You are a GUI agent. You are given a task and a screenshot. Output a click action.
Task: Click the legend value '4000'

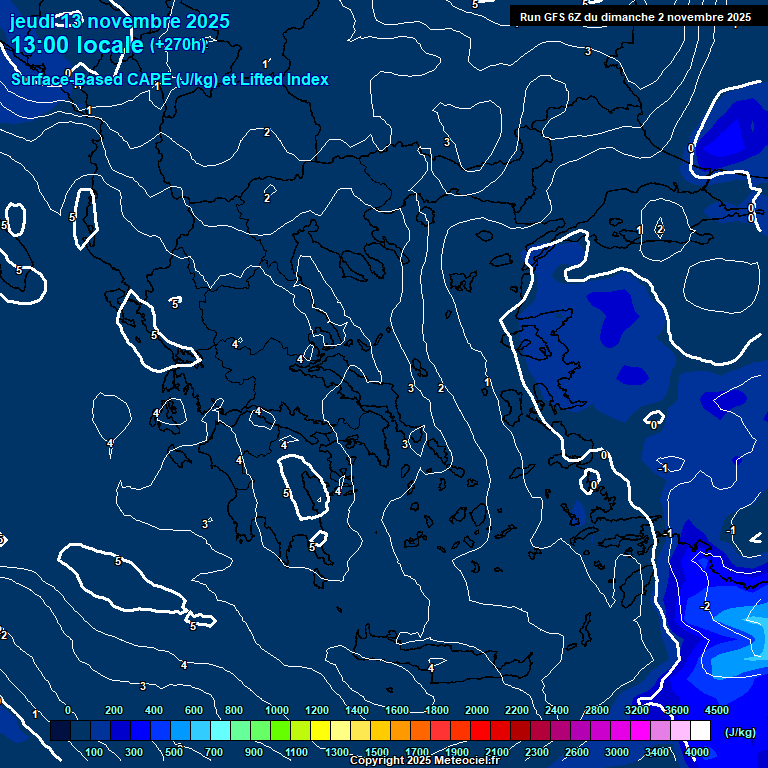point(697,752)
